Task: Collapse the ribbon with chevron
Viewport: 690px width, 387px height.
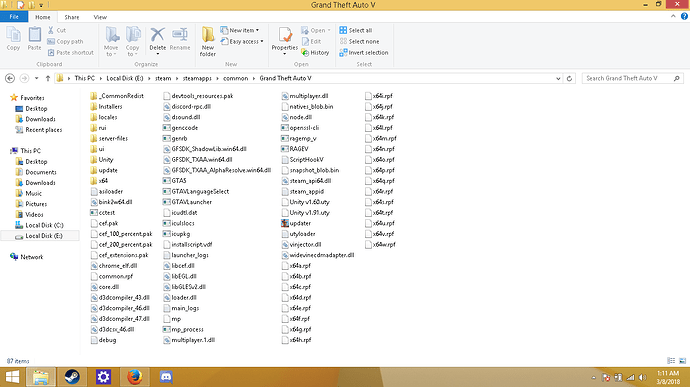Action: coord(673,16)
